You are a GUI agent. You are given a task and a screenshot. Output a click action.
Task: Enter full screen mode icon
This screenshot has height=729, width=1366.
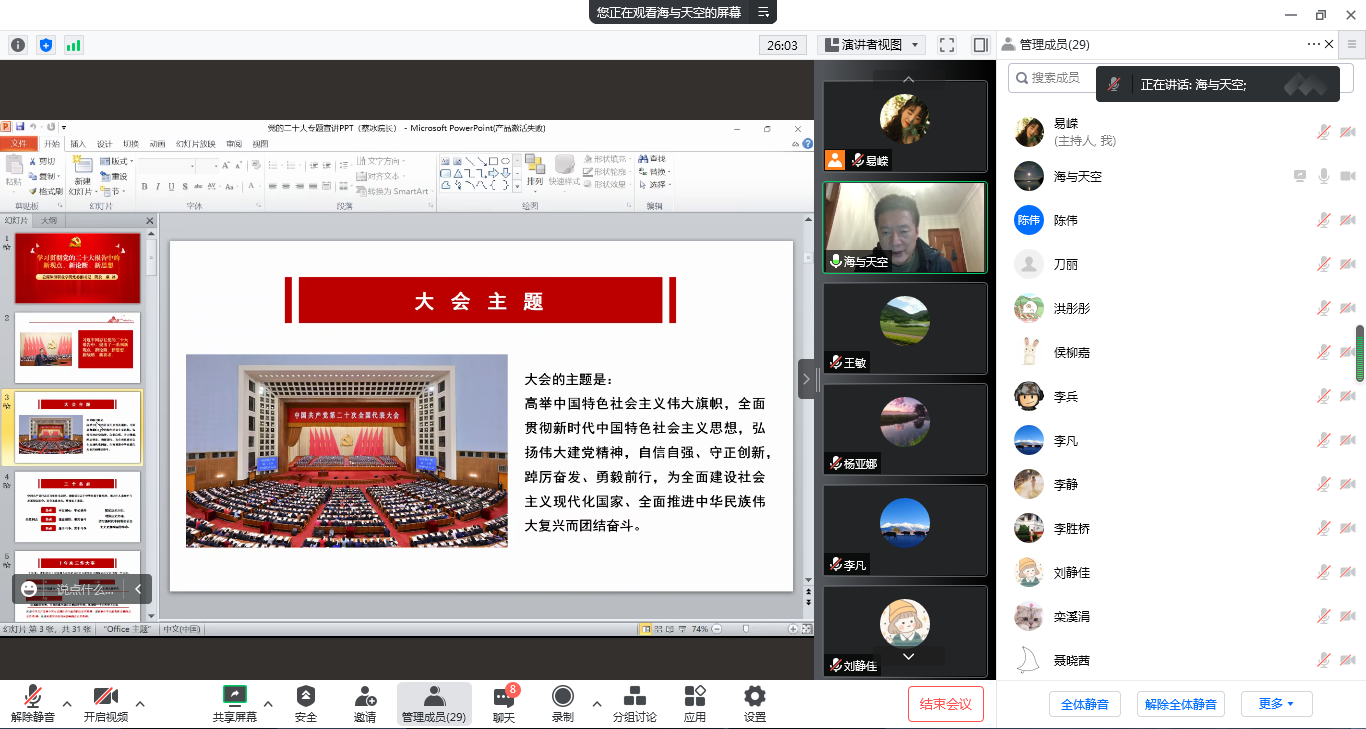(947, 45)
